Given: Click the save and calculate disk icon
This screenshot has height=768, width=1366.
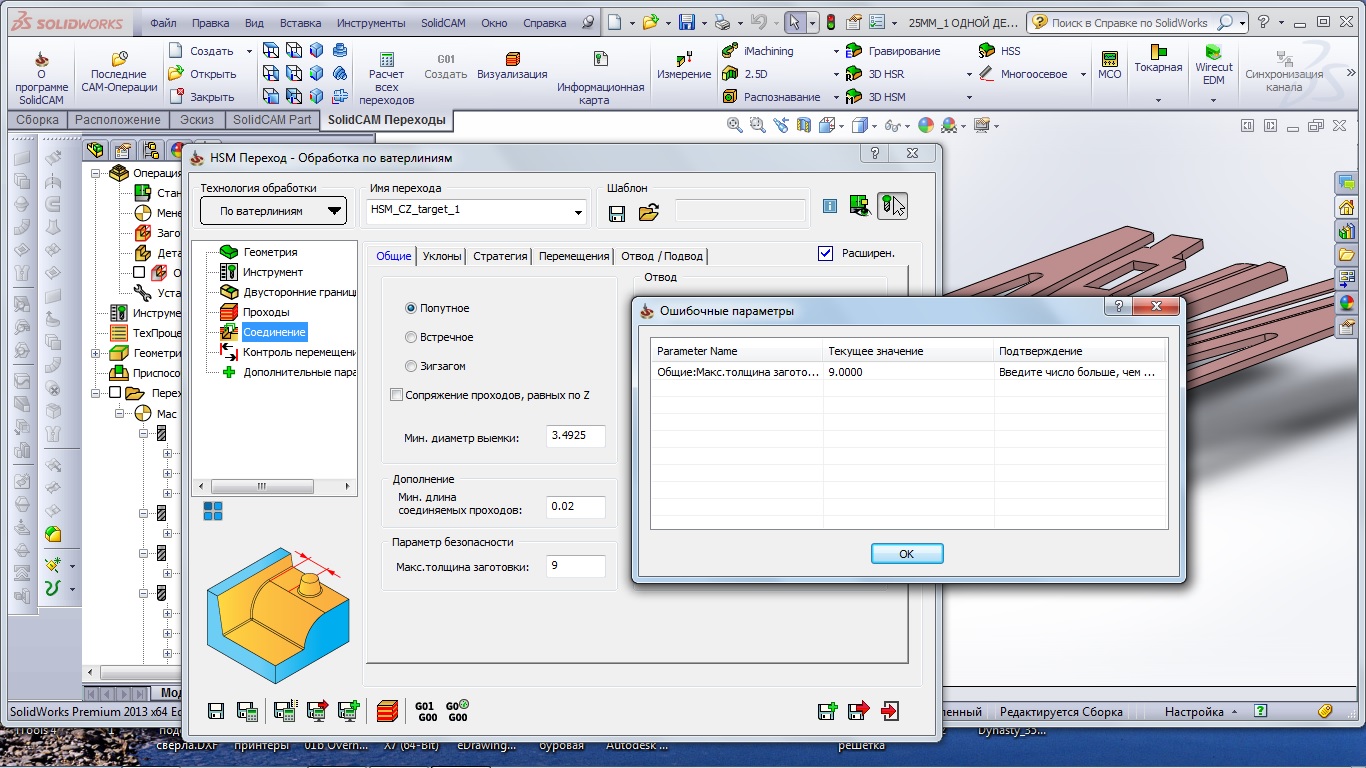Looking at the screenshot, I should [247, 711].
